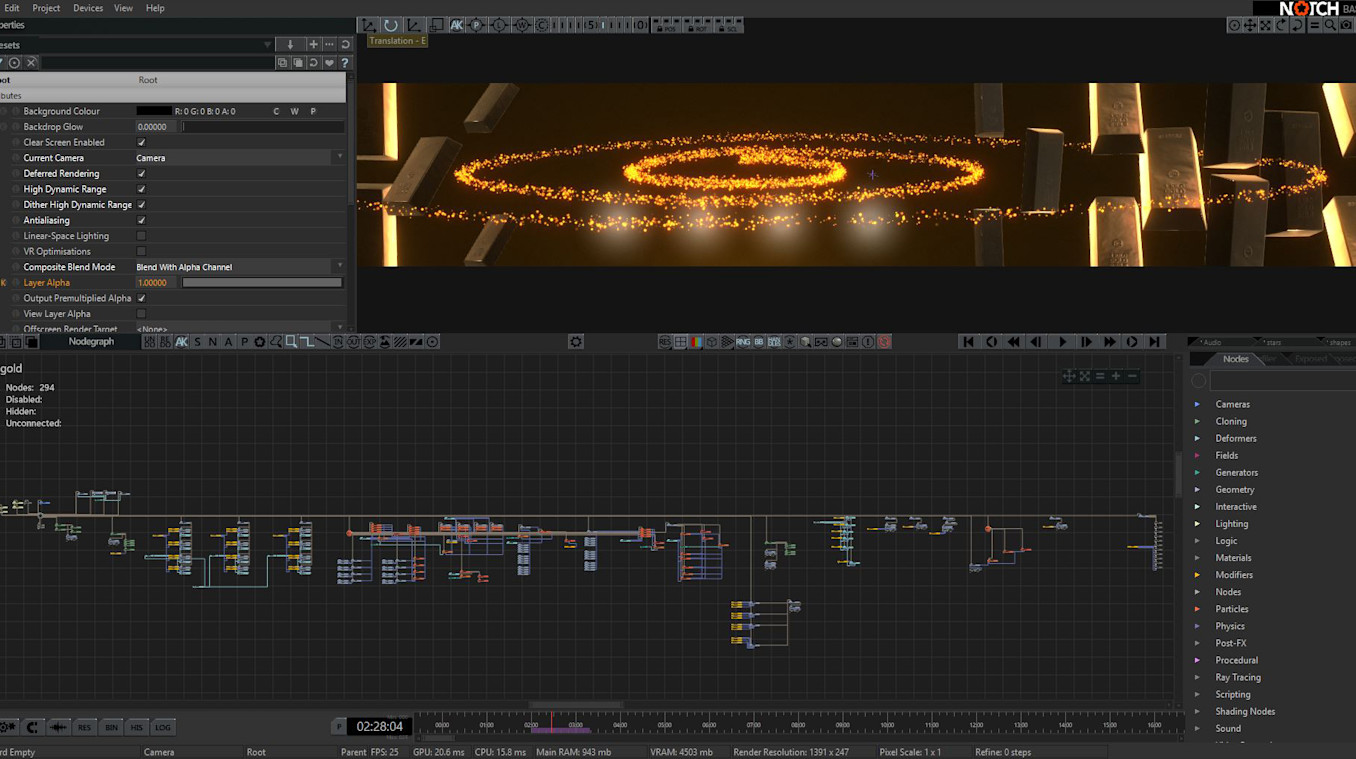Viewport: 1356px width, 759px height.
Task: Toggle Output Premultiplied Alpha checkbox
Action: (x=141, y=298)
